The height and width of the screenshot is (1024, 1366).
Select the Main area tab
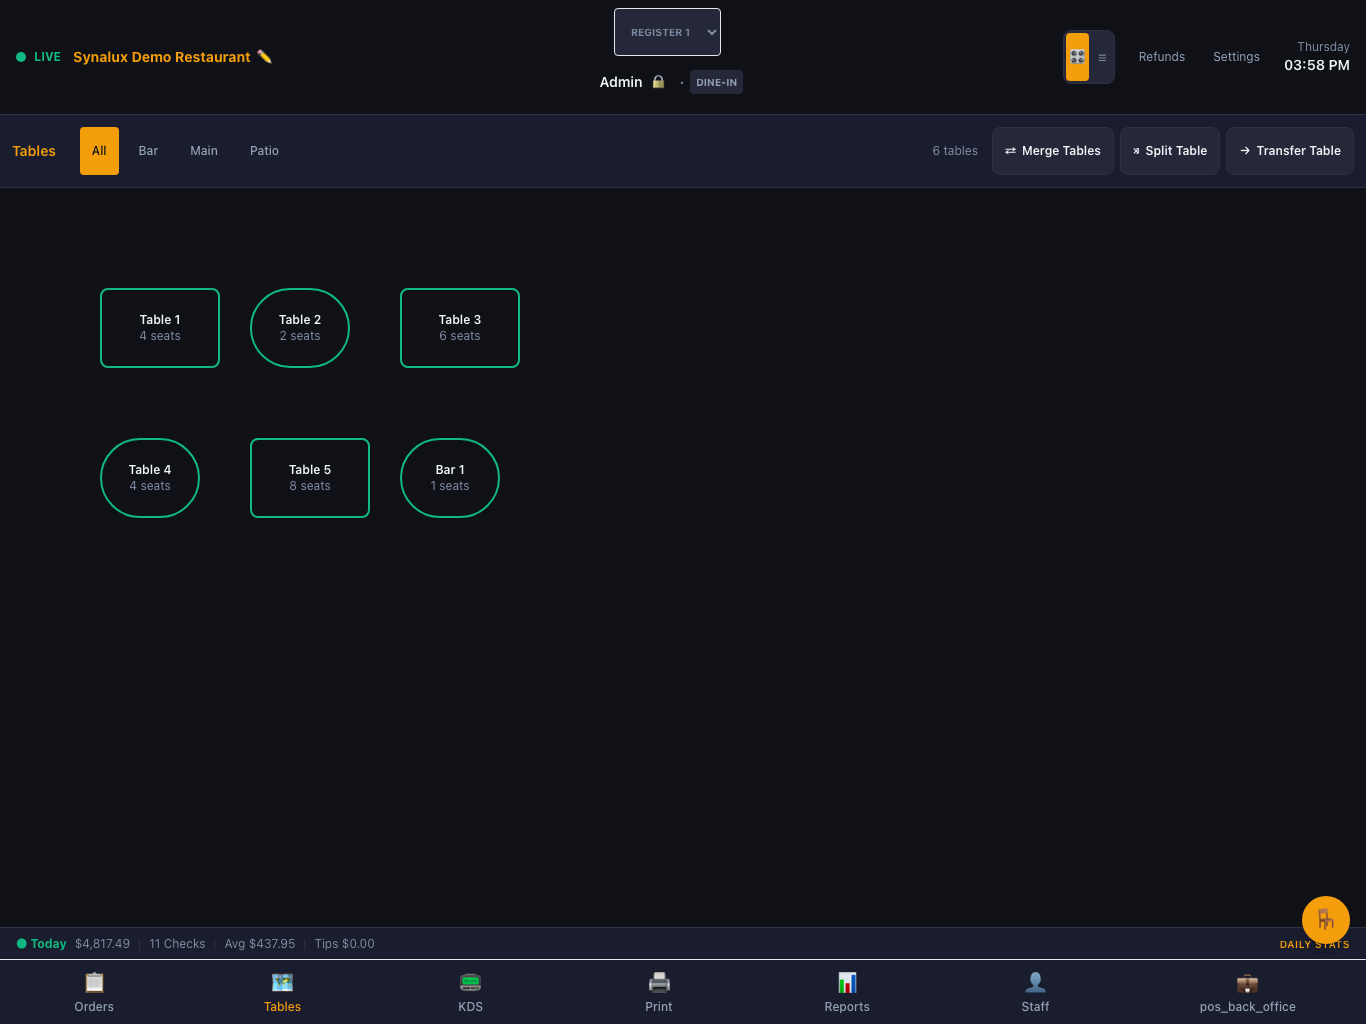(204, 151)
